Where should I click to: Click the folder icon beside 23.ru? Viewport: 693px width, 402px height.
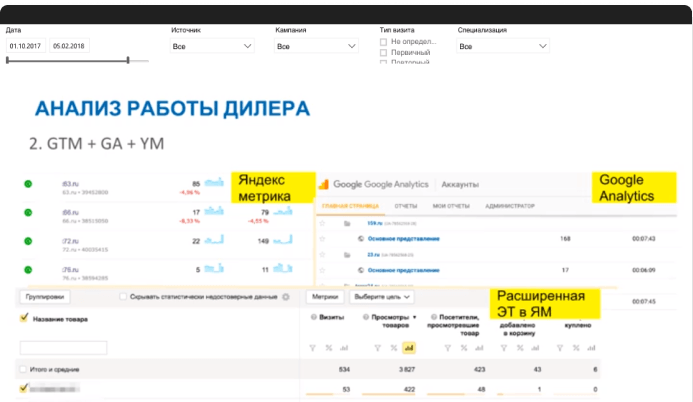[347, 255]
